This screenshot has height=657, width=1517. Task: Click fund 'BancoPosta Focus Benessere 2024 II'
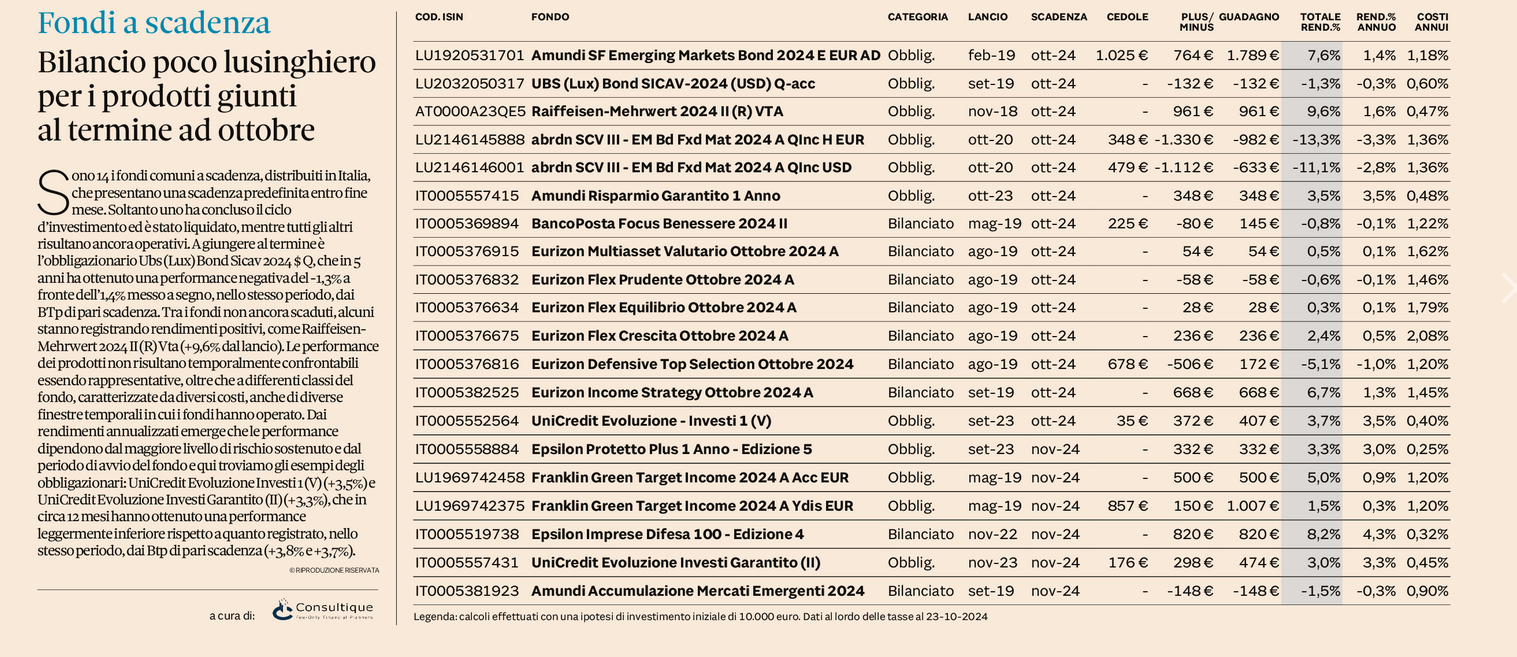pos(660,224)
